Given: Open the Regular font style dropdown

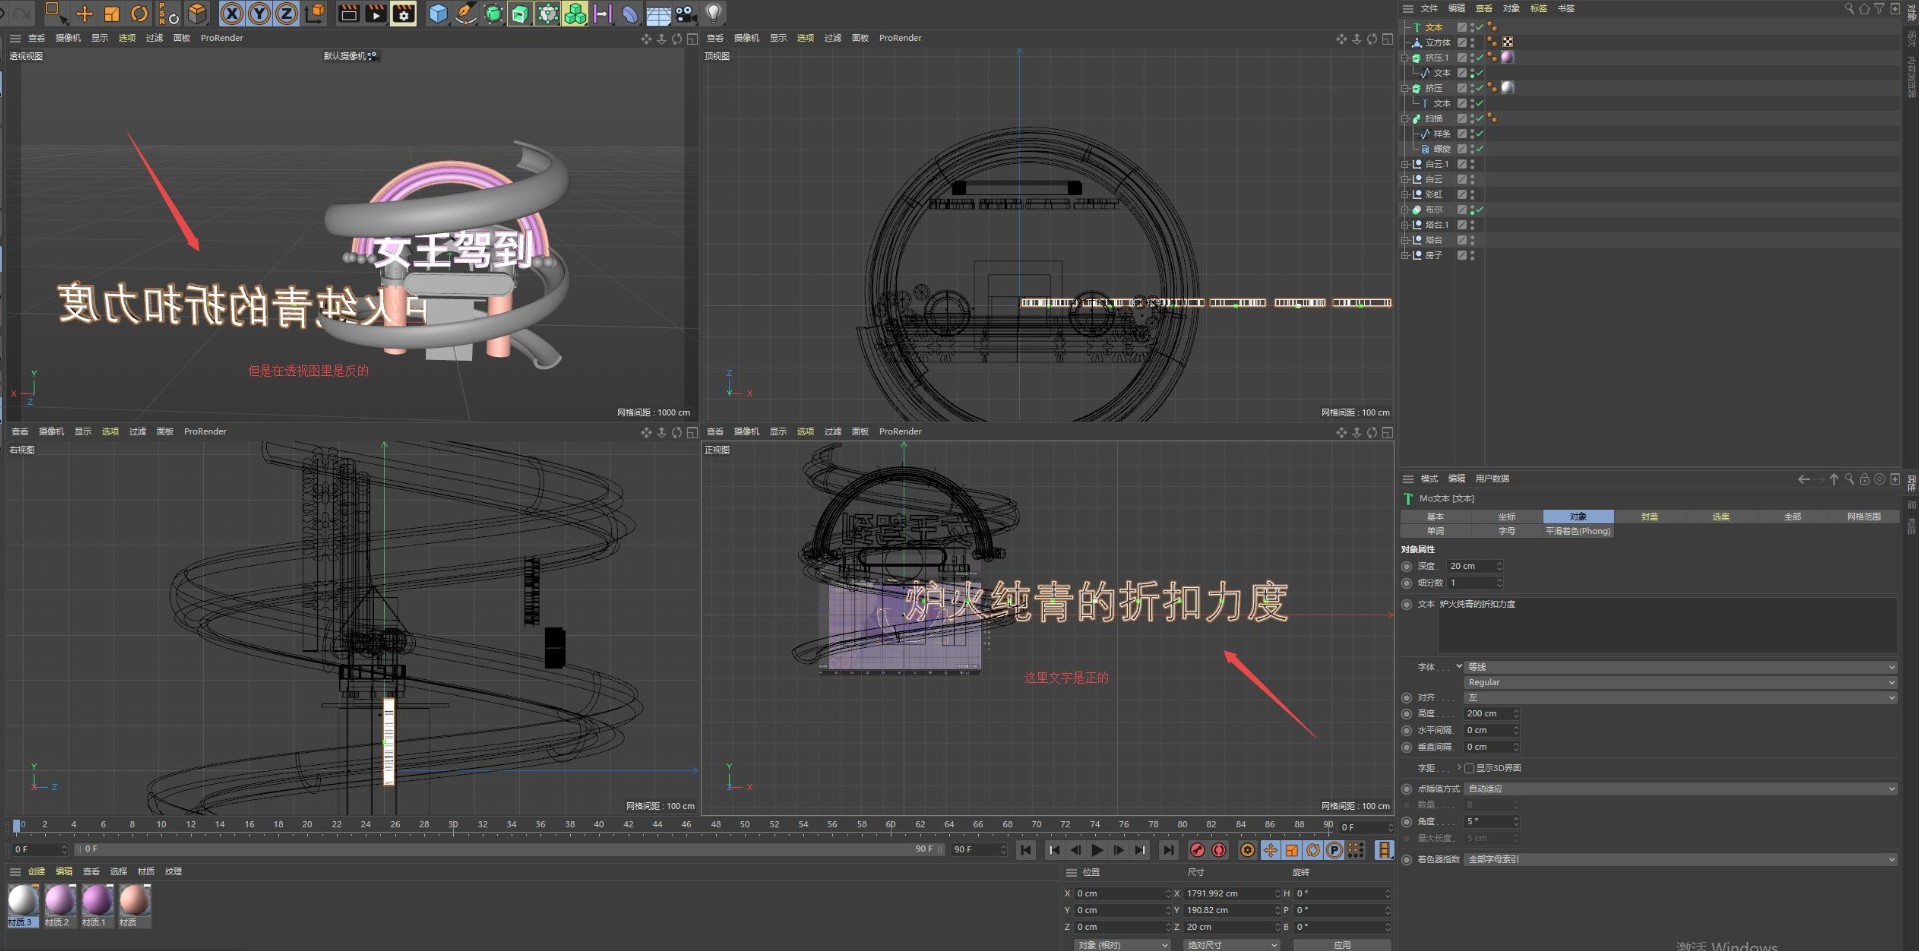Looking at the screenshot, I should pyautogui.click(x=1678, y=682).
